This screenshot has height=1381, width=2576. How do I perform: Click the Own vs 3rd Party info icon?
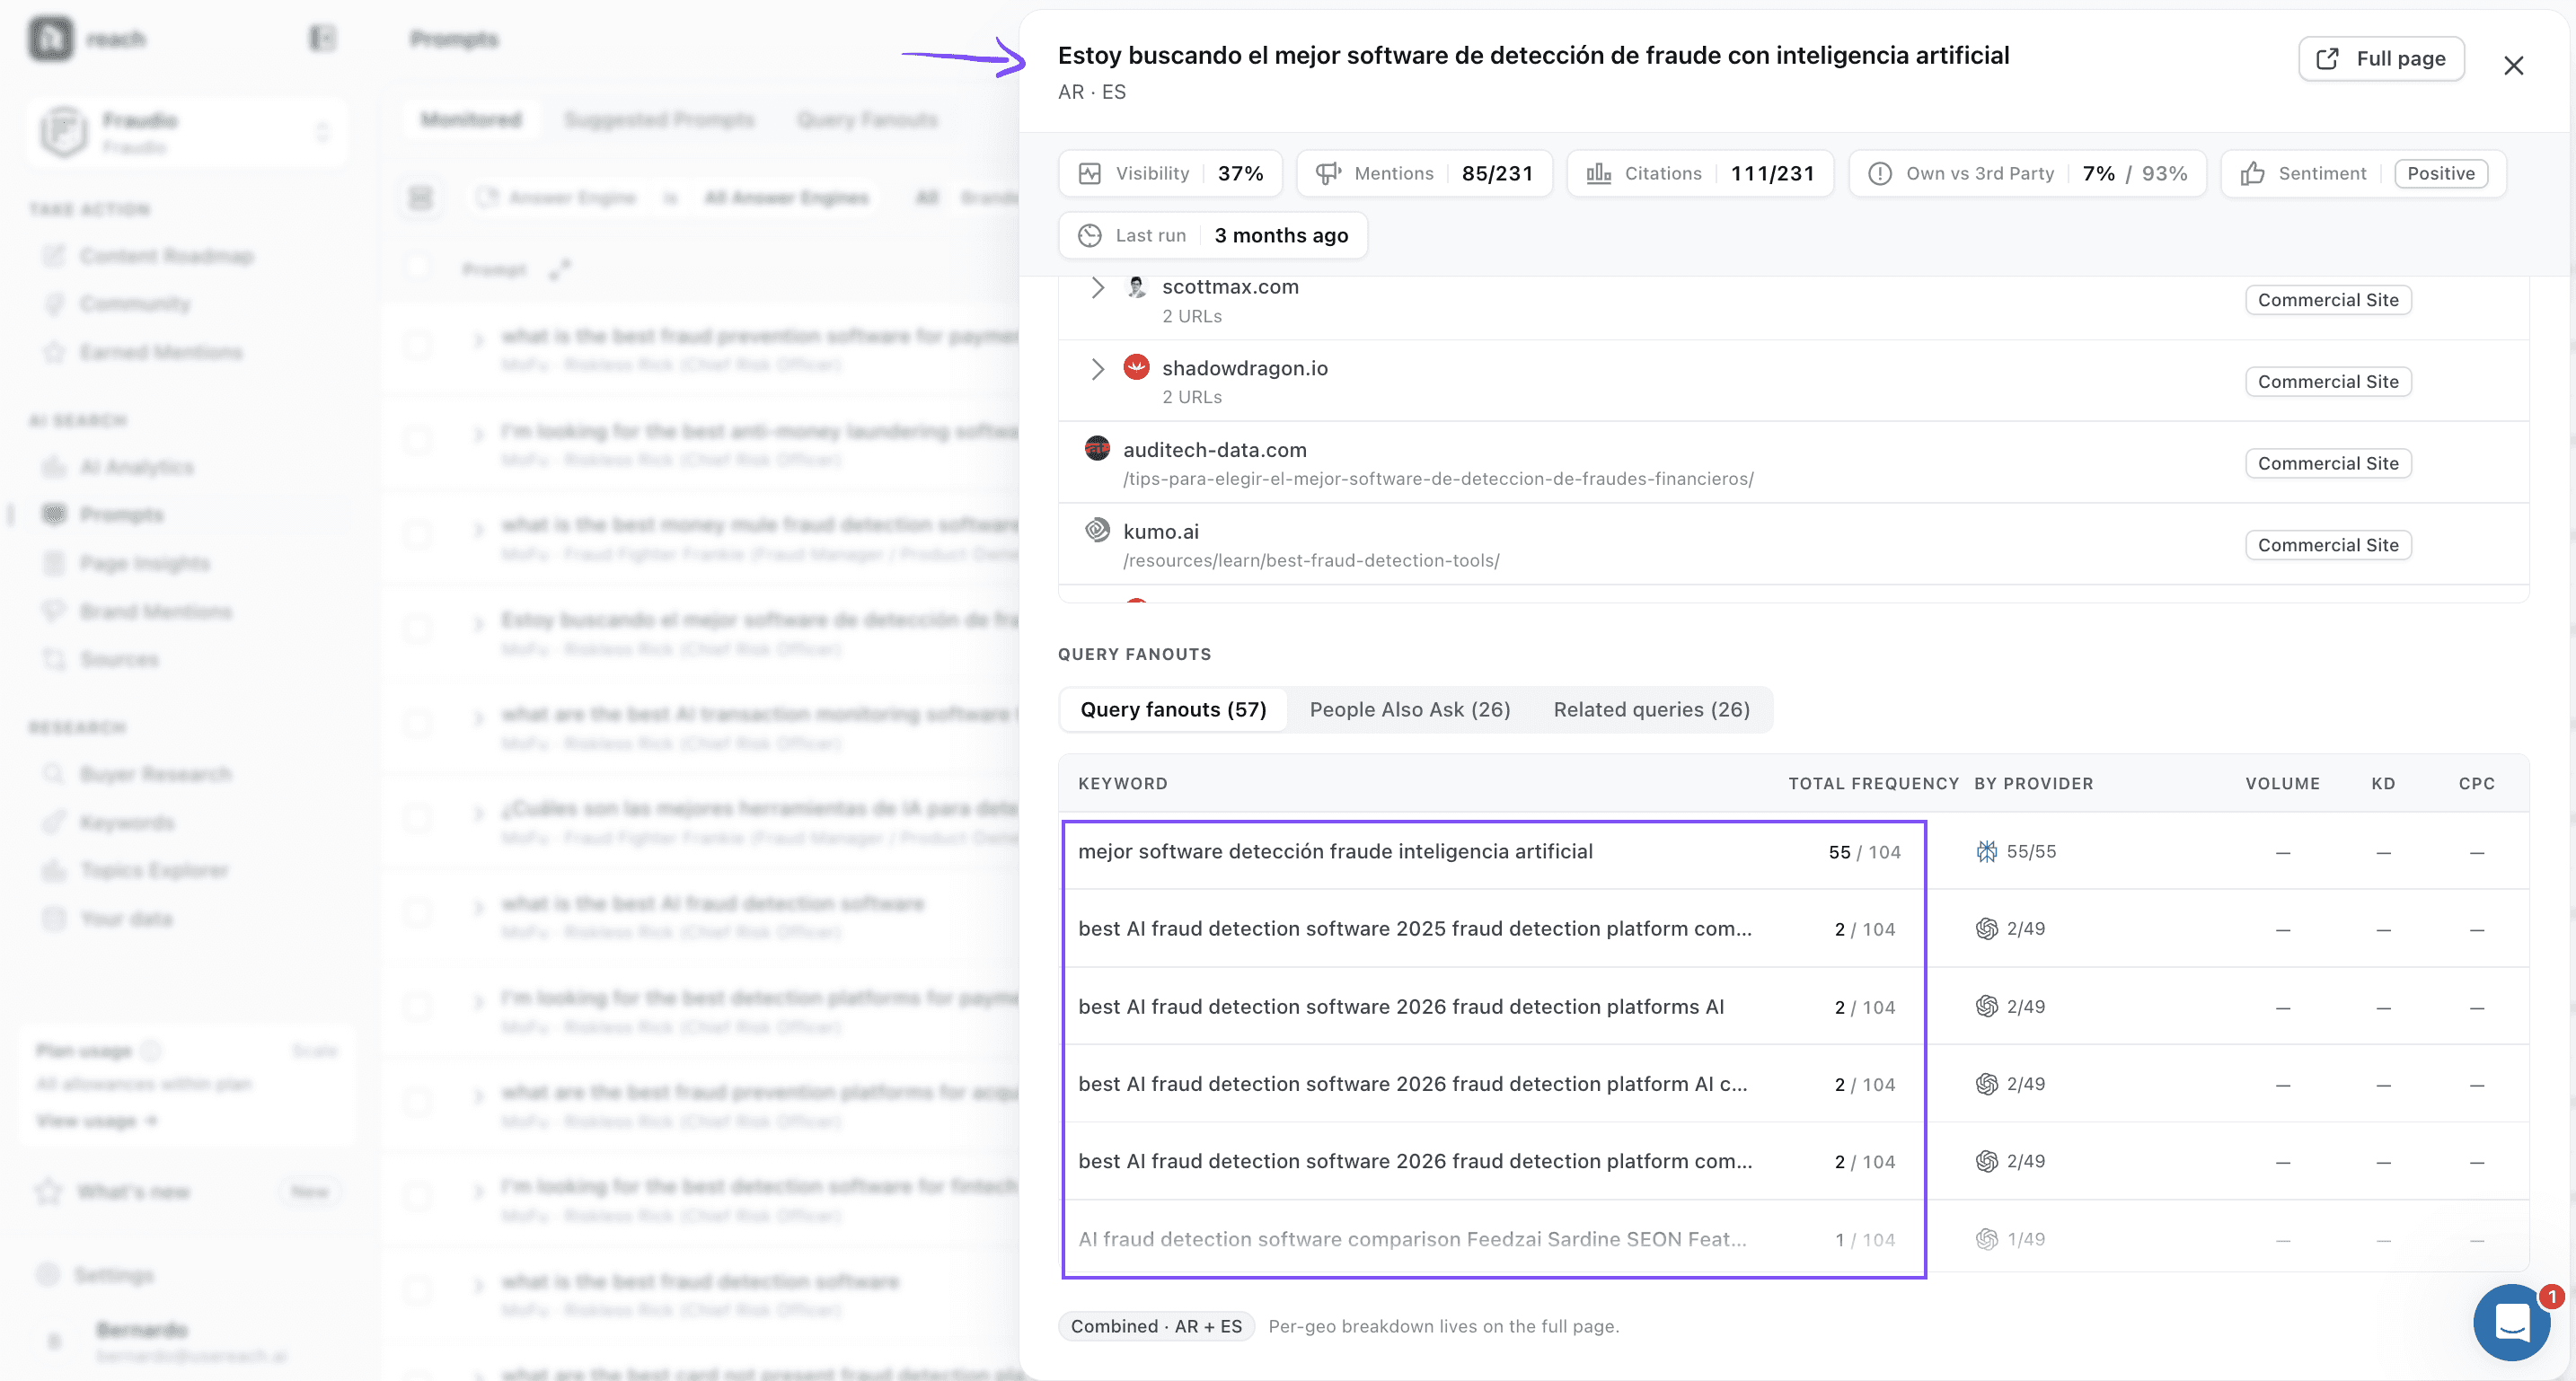coord(1879,174)
